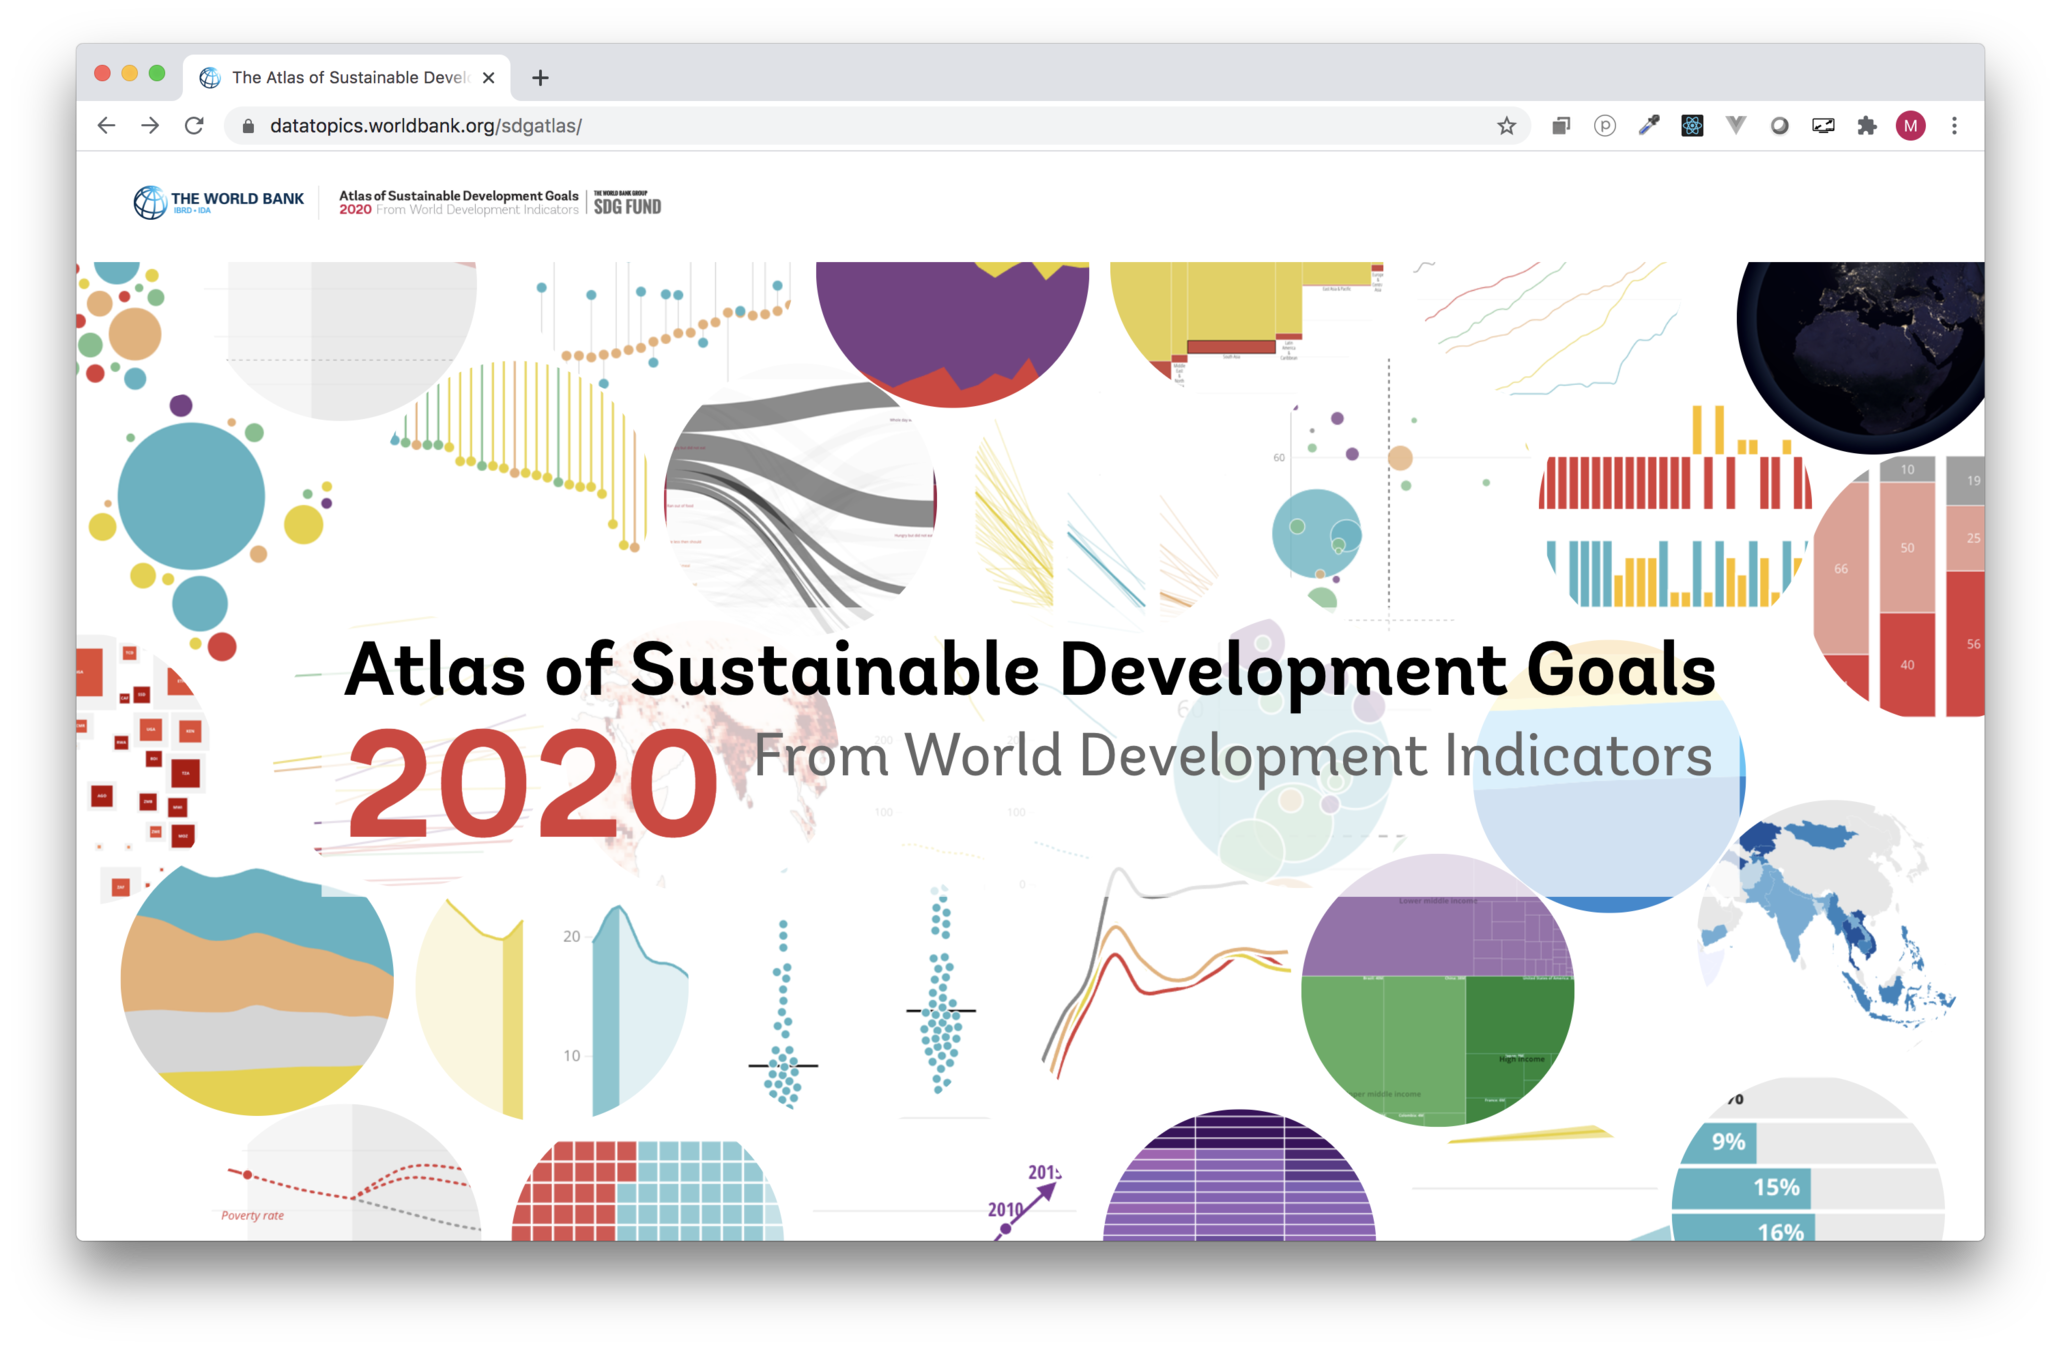Reload the current page
The image size is (2061, 1350).
click(x=194, y=126)
